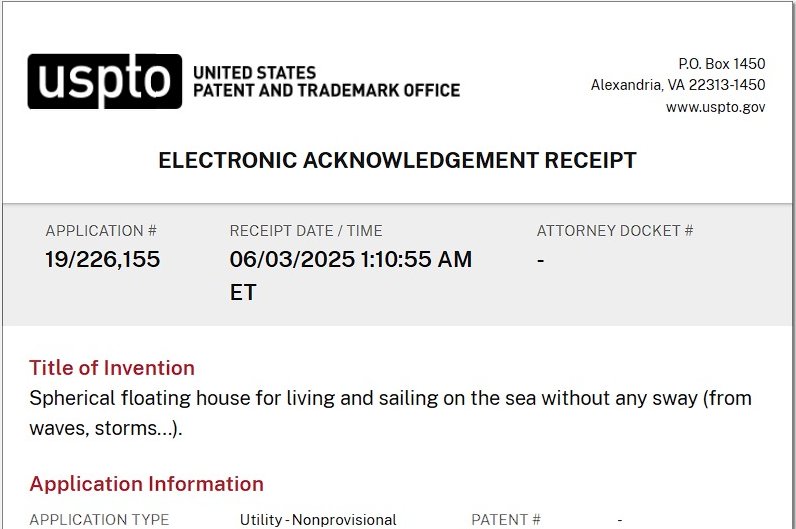This screenshot has width=796, height=529.
Task: Open the www.uspto.gov link
Action: point(715,107)
